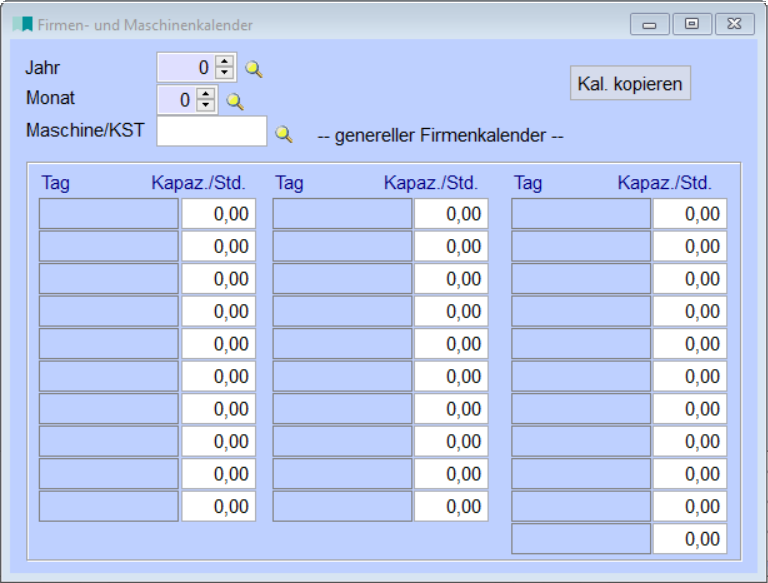The width and height of the screenshot is (768, 583).
Task: Decrease the Jahr value with the down arrow
Action: pos(224,73)
